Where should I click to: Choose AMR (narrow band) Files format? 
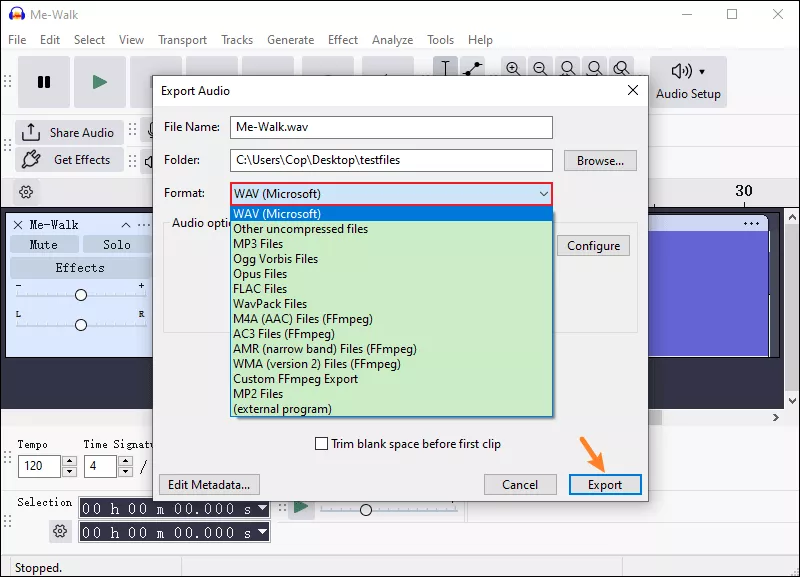(391, 349)
